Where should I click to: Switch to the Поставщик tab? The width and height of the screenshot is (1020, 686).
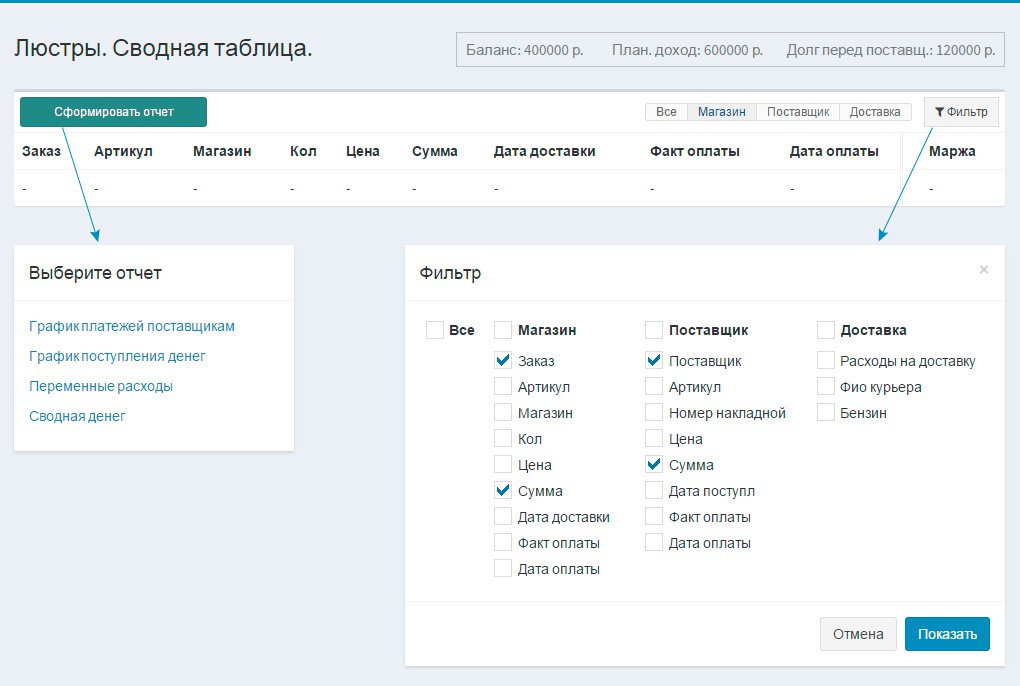click(798, 112)
